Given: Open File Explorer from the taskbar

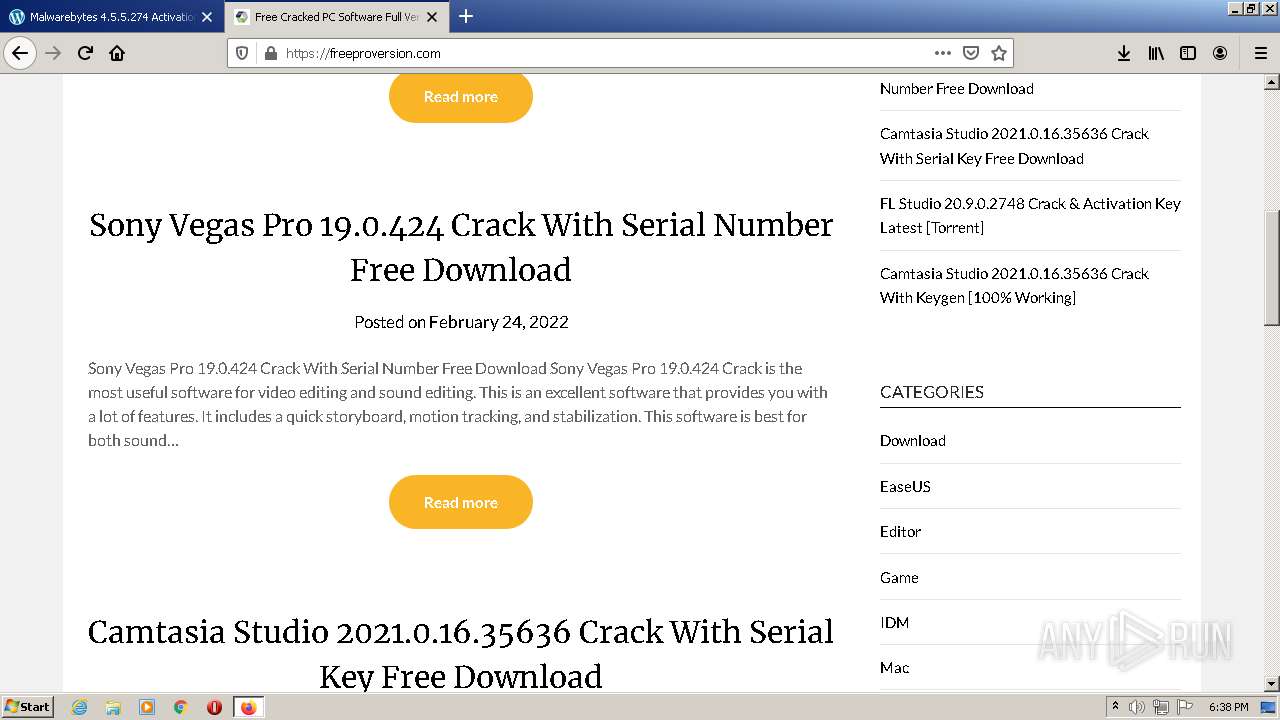Looking at the screenshot, I should [113, 707].
